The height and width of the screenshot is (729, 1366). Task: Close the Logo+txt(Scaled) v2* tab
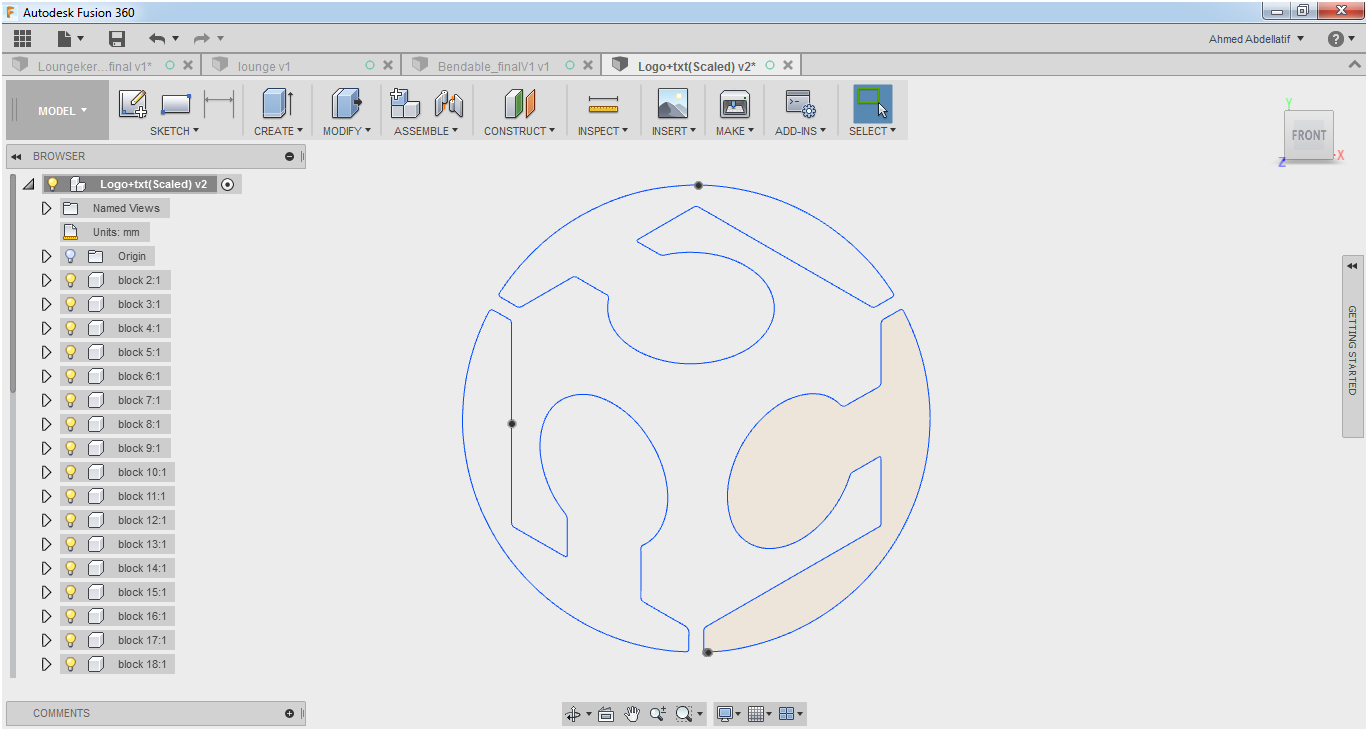coord(788,65)
